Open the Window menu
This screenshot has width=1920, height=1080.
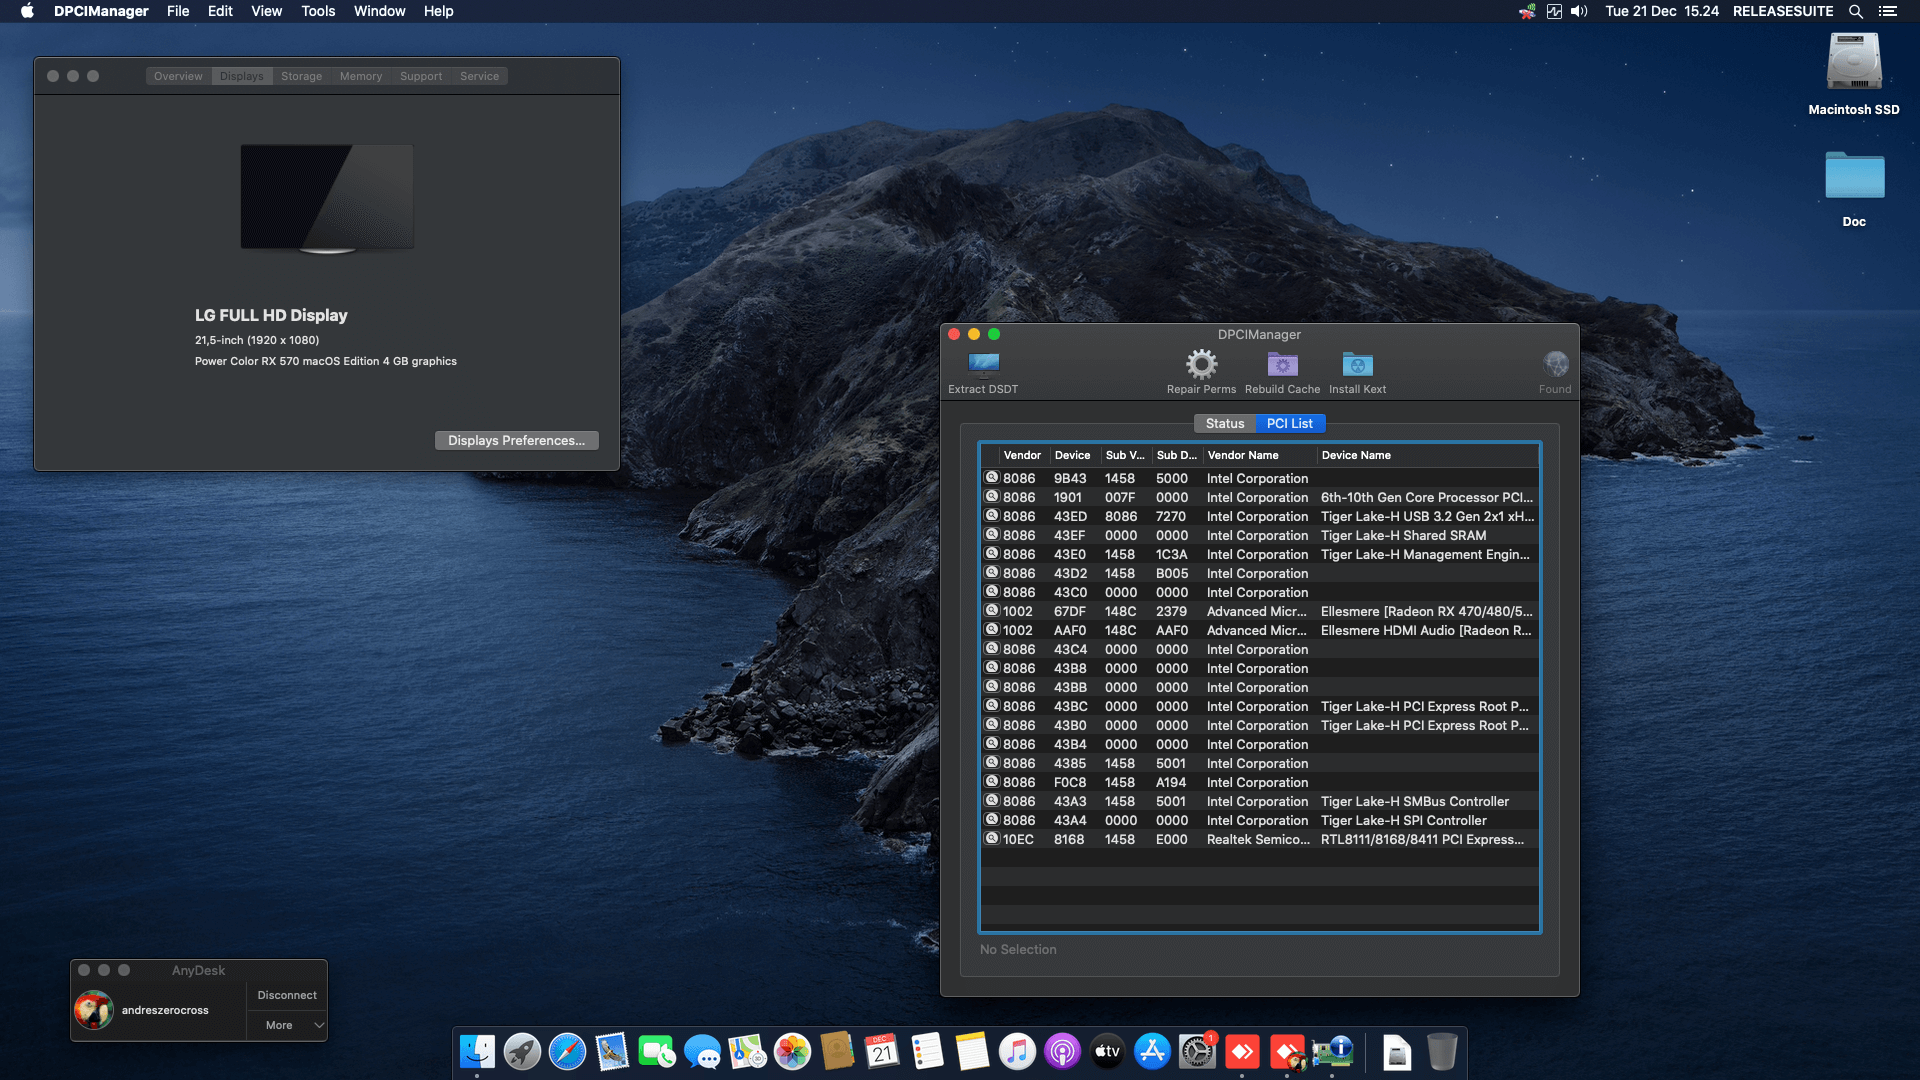(x=379, y=11)
